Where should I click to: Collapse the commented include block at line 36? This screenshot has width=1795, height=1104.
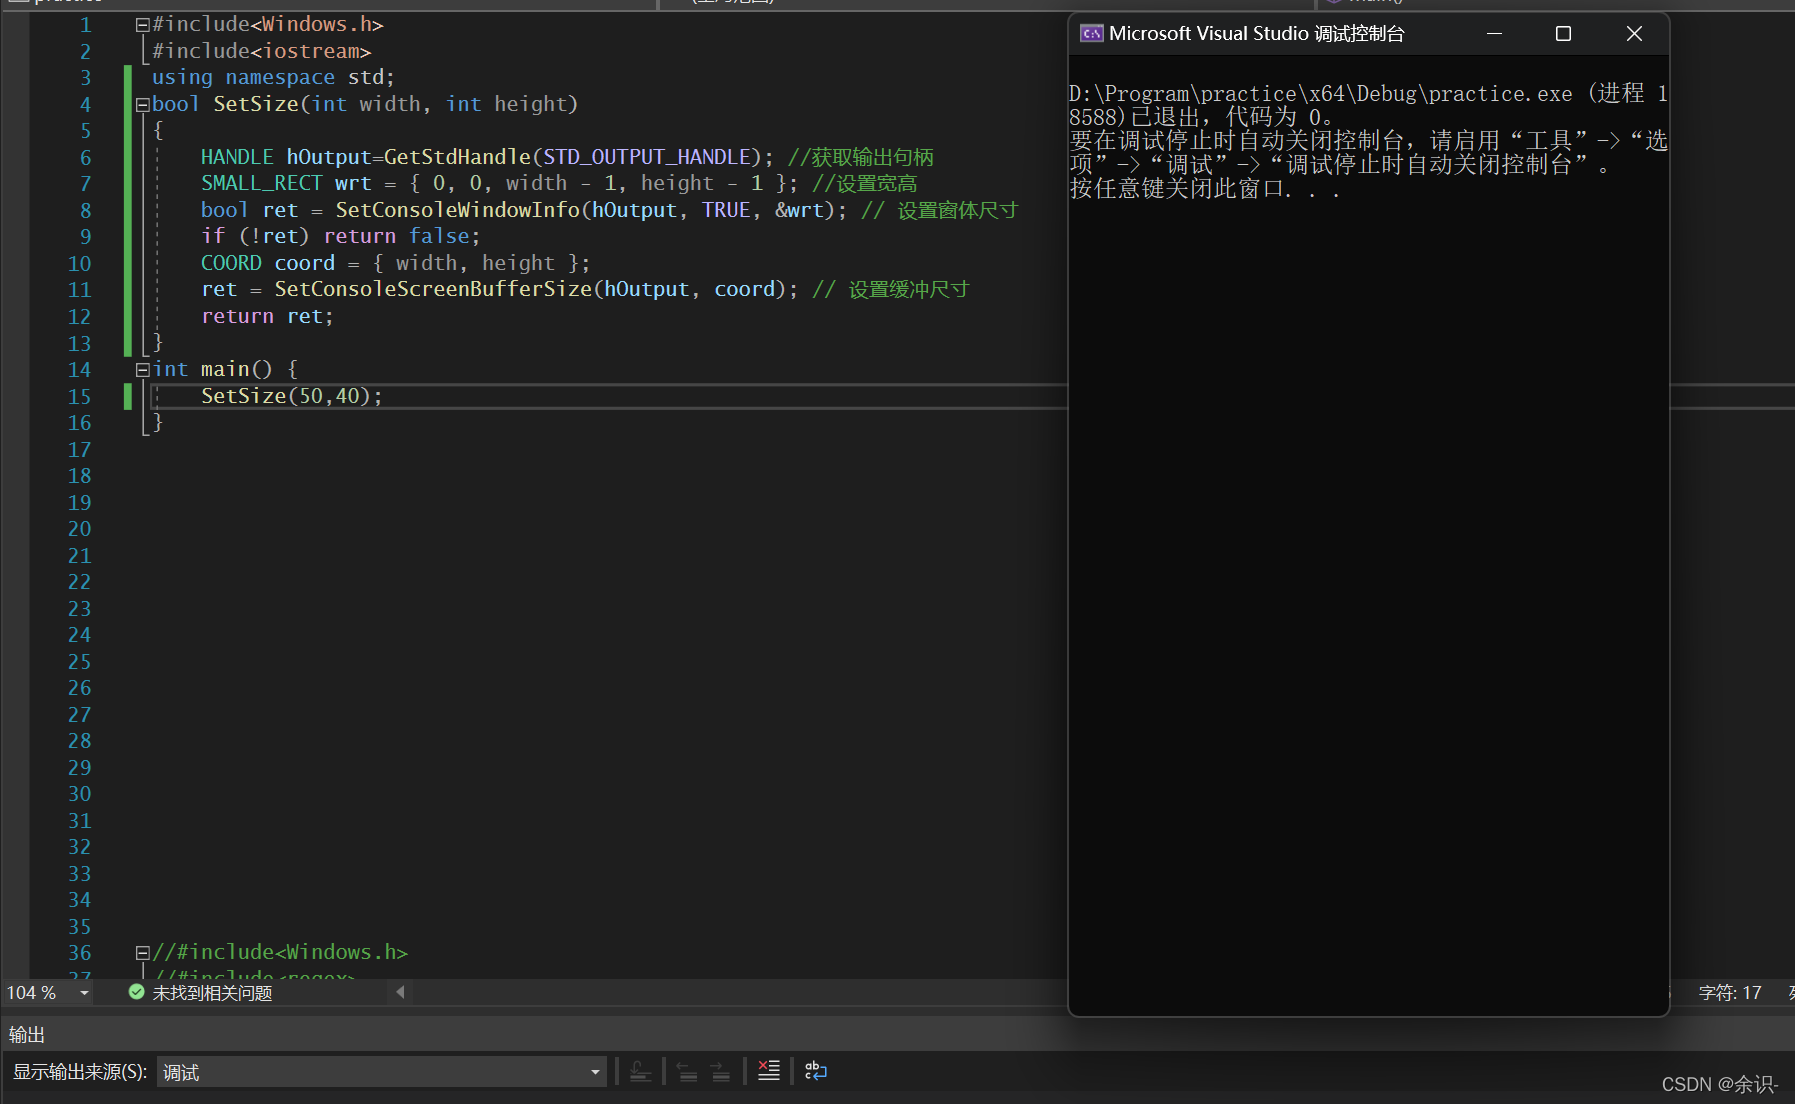coord(142,953)
